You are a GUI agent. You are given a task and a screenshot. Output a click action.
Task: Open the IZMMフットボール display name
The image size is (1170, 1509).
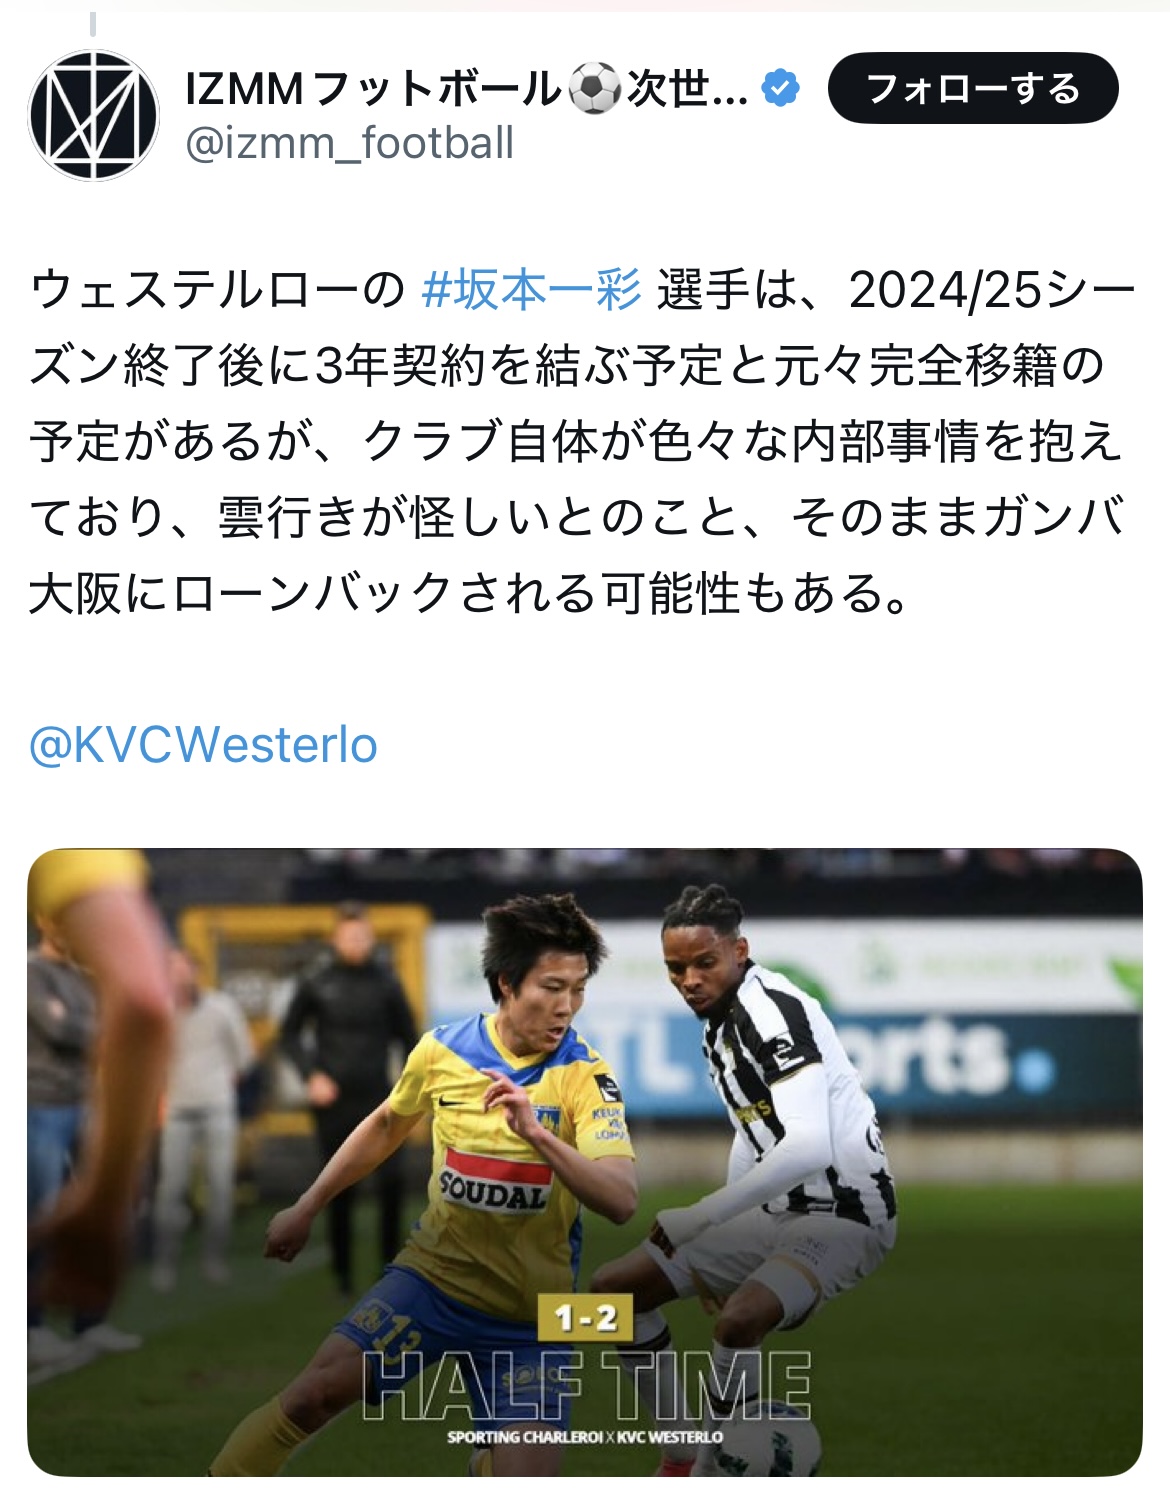(466, 89)
